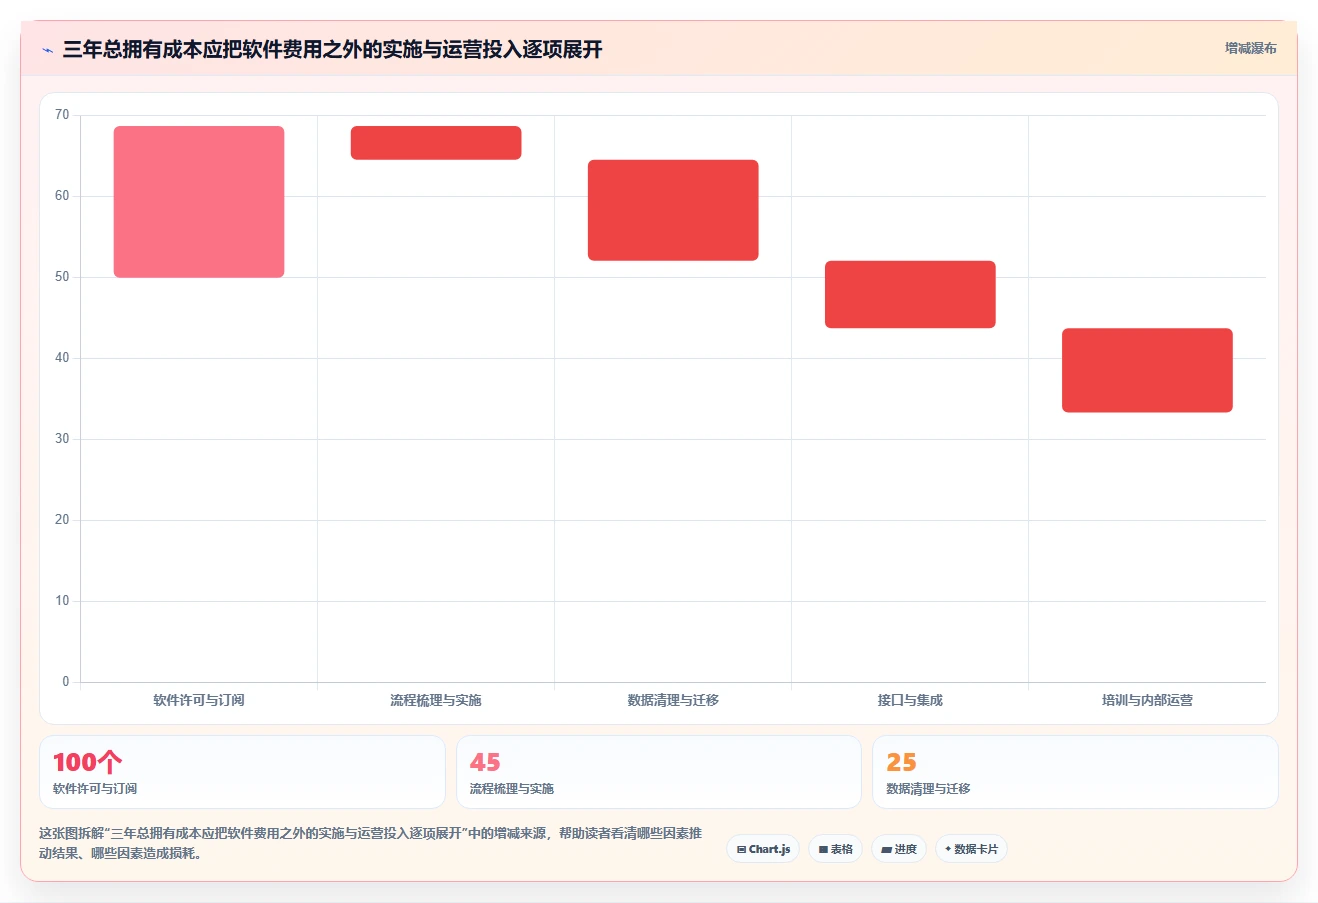Click the pink 软件许可与订阅 waterfall bar
Viewport: 1318px width, 903px height.
pyautogui.click(x=199, y=202)
